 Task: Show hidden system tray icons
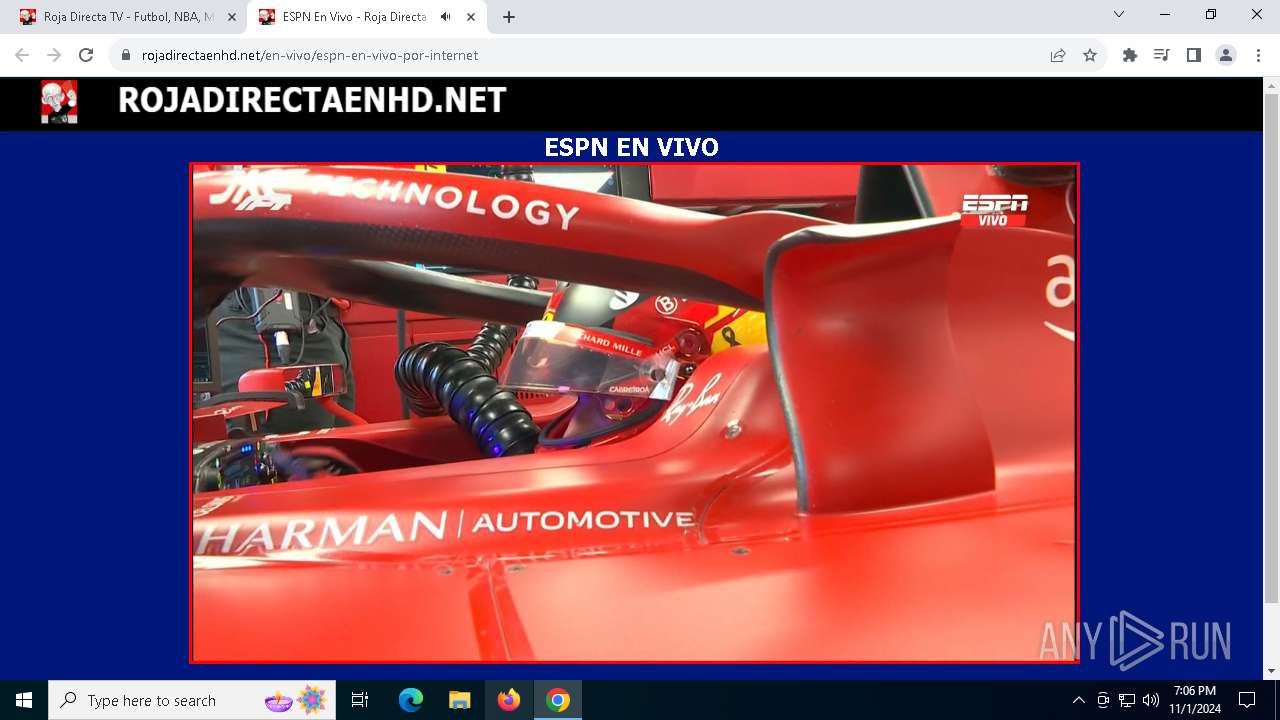coord(1078,700)
